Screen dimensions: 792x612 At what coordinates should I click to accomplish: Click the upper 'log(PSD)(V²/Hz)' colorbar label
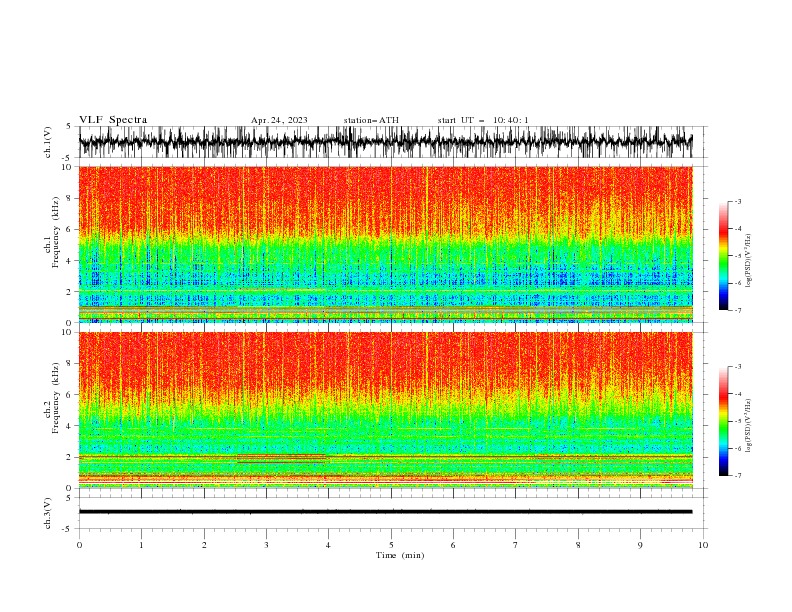[749, 261]
